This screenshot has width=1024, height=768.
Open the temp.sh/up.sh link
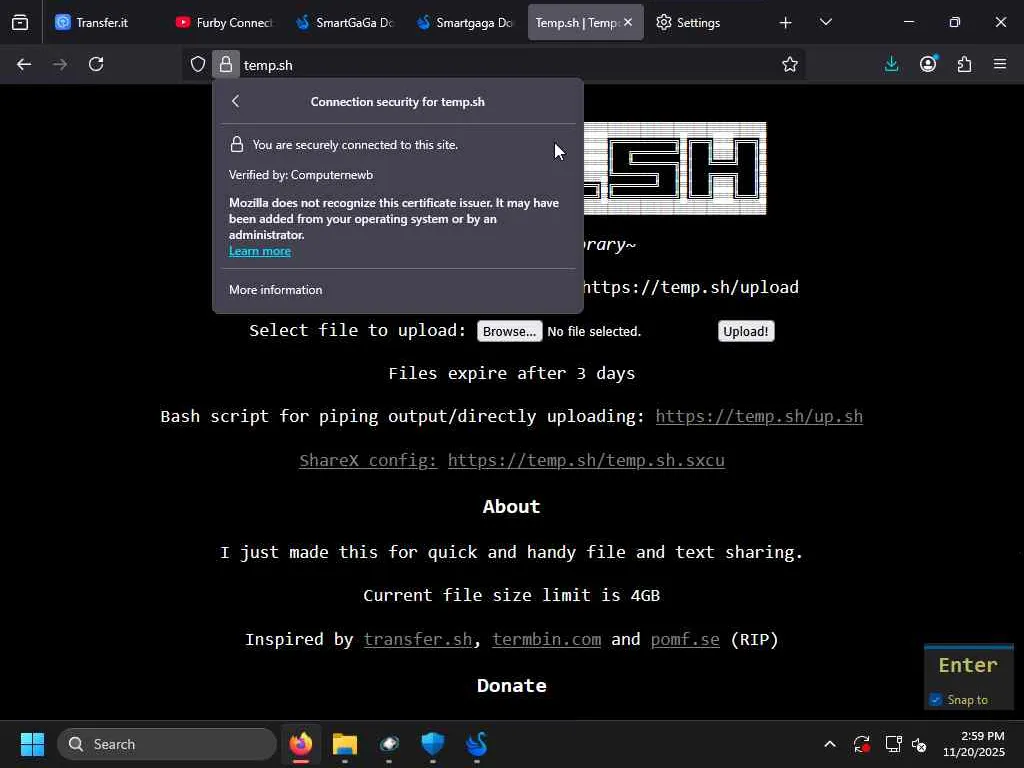(759, 417)
